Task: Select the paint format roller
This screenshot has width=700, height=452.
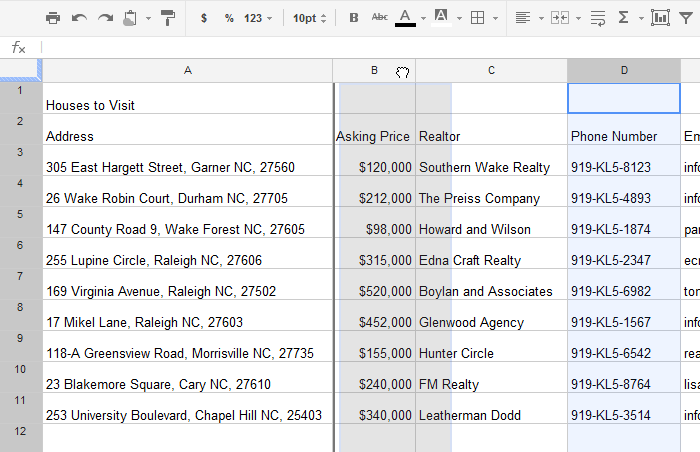Action: [168, 18]
